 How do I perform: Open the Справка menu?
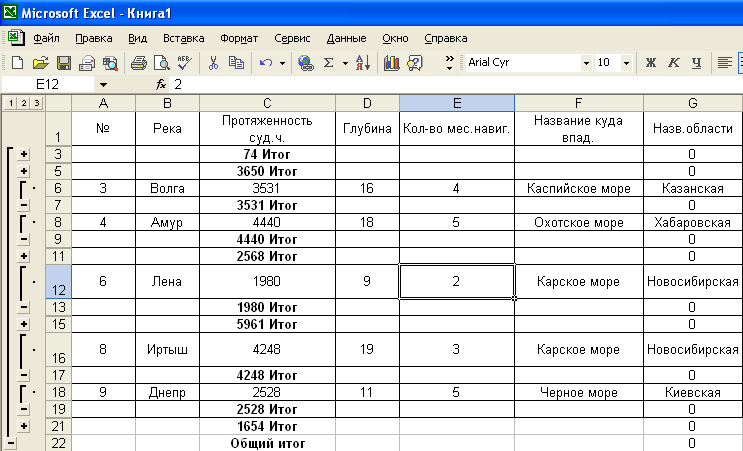click(x=446, y=38)
